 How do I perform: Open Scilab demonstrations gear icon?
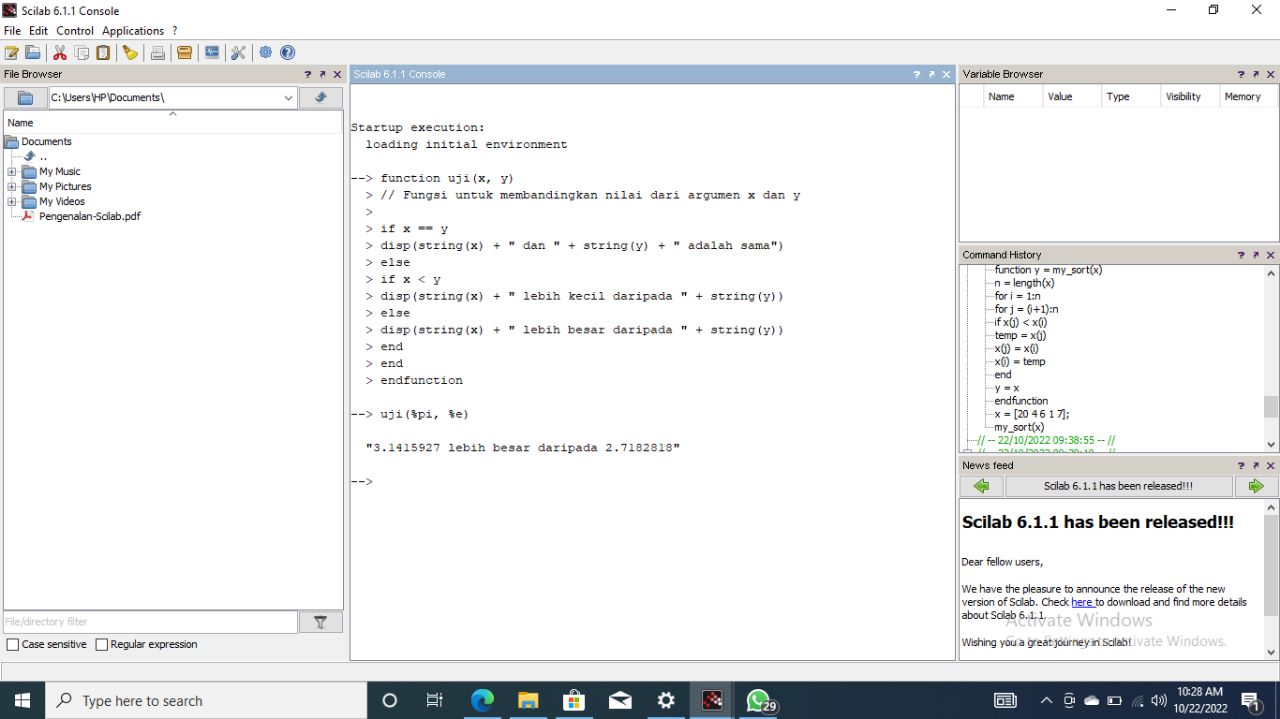tap(266, 53)
